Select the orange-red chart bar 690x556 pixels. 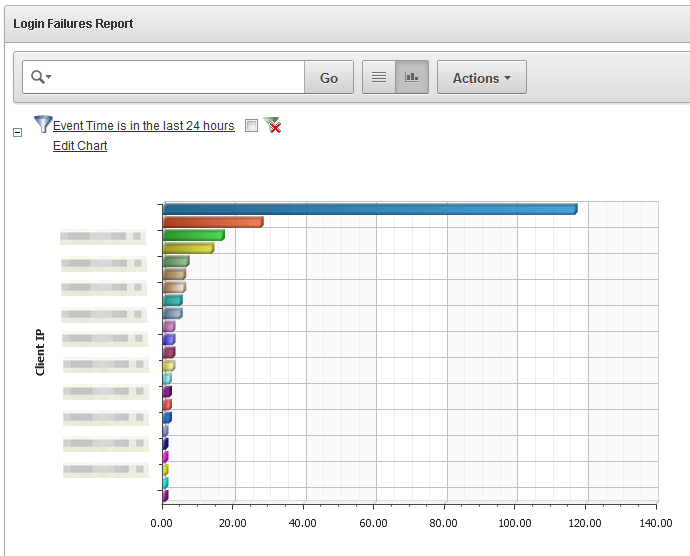(x=213, y=222)
